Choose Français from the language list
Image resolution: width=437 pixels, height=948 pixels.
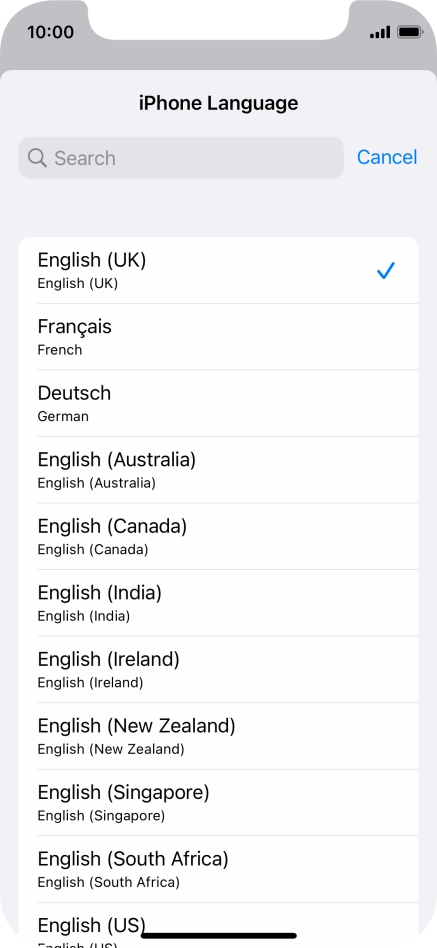tap(218, 337)
